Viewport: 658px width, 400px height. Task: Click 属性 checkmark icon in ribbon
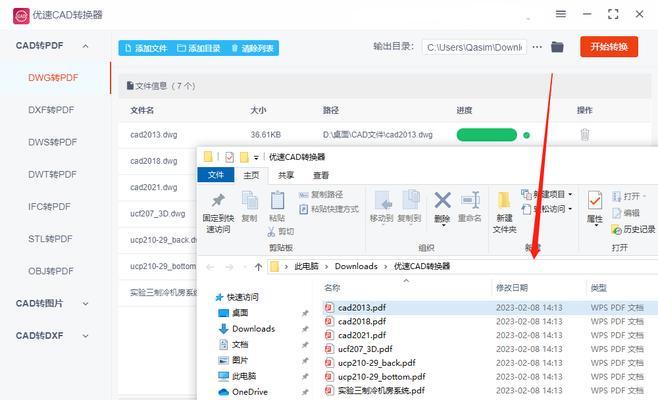(x=595, y=200)
